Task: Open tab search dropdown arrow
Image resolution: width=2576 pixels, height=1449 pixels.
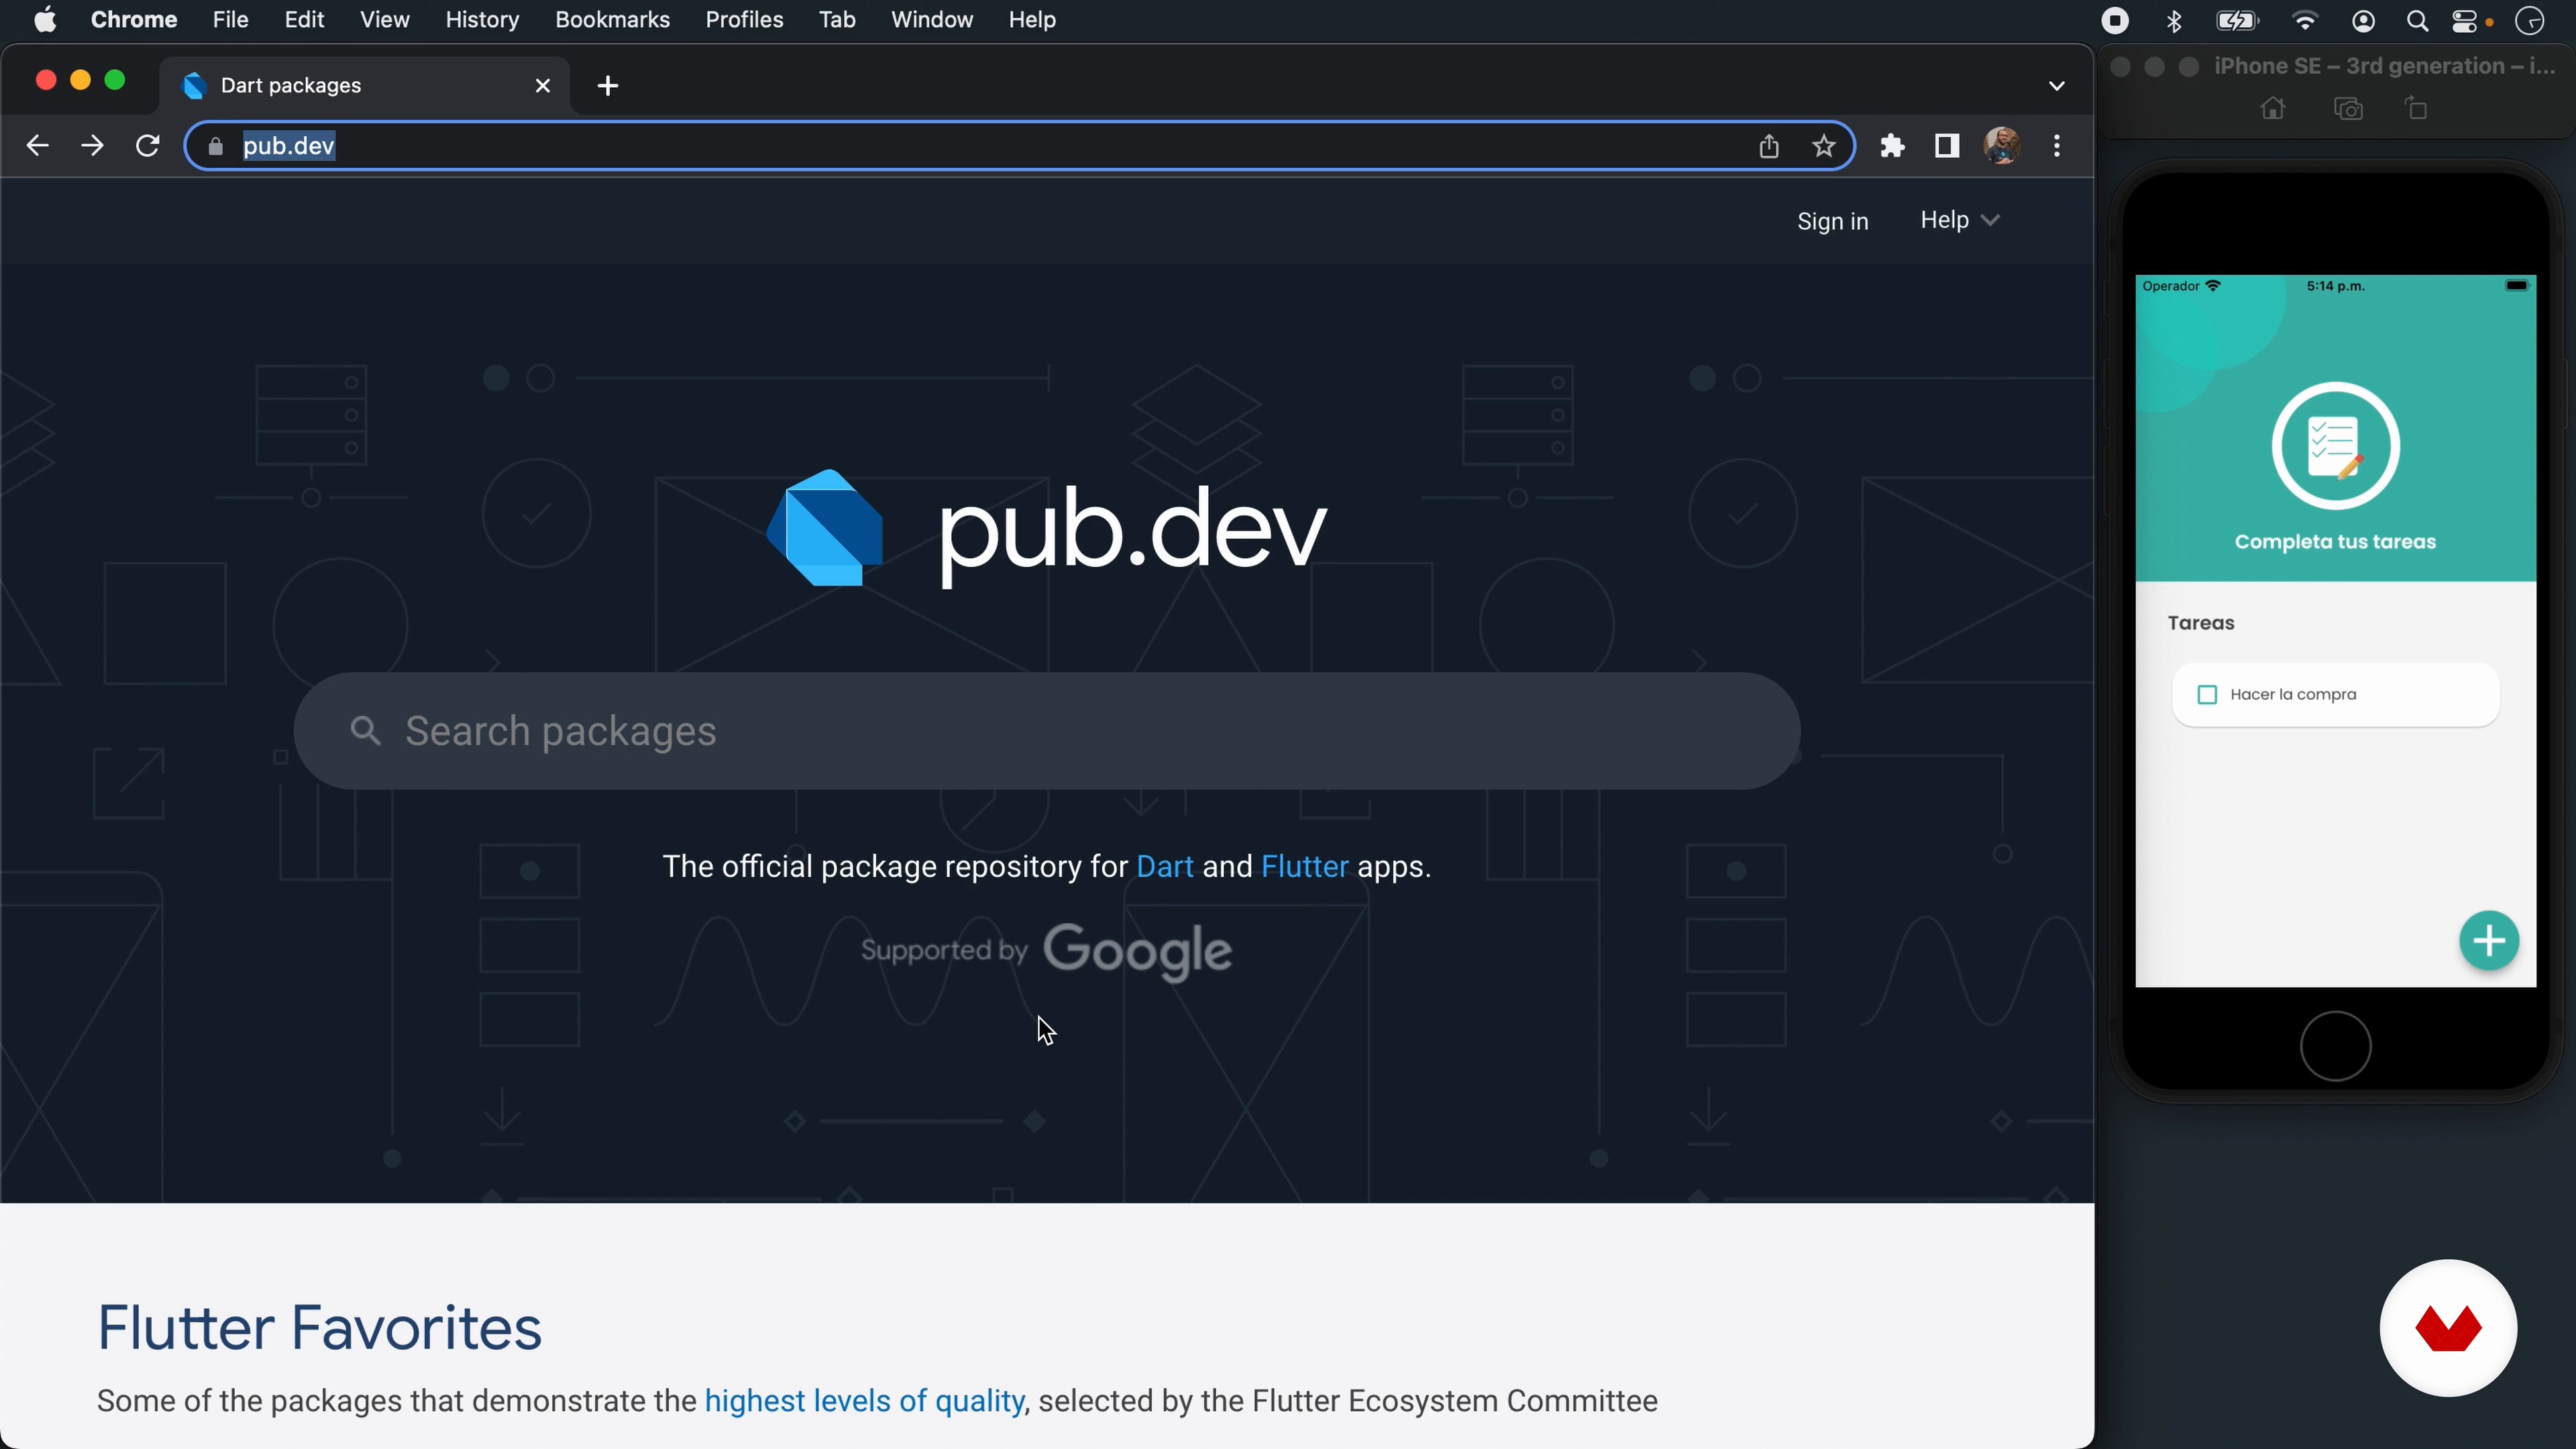Action: click(2056, 86)
